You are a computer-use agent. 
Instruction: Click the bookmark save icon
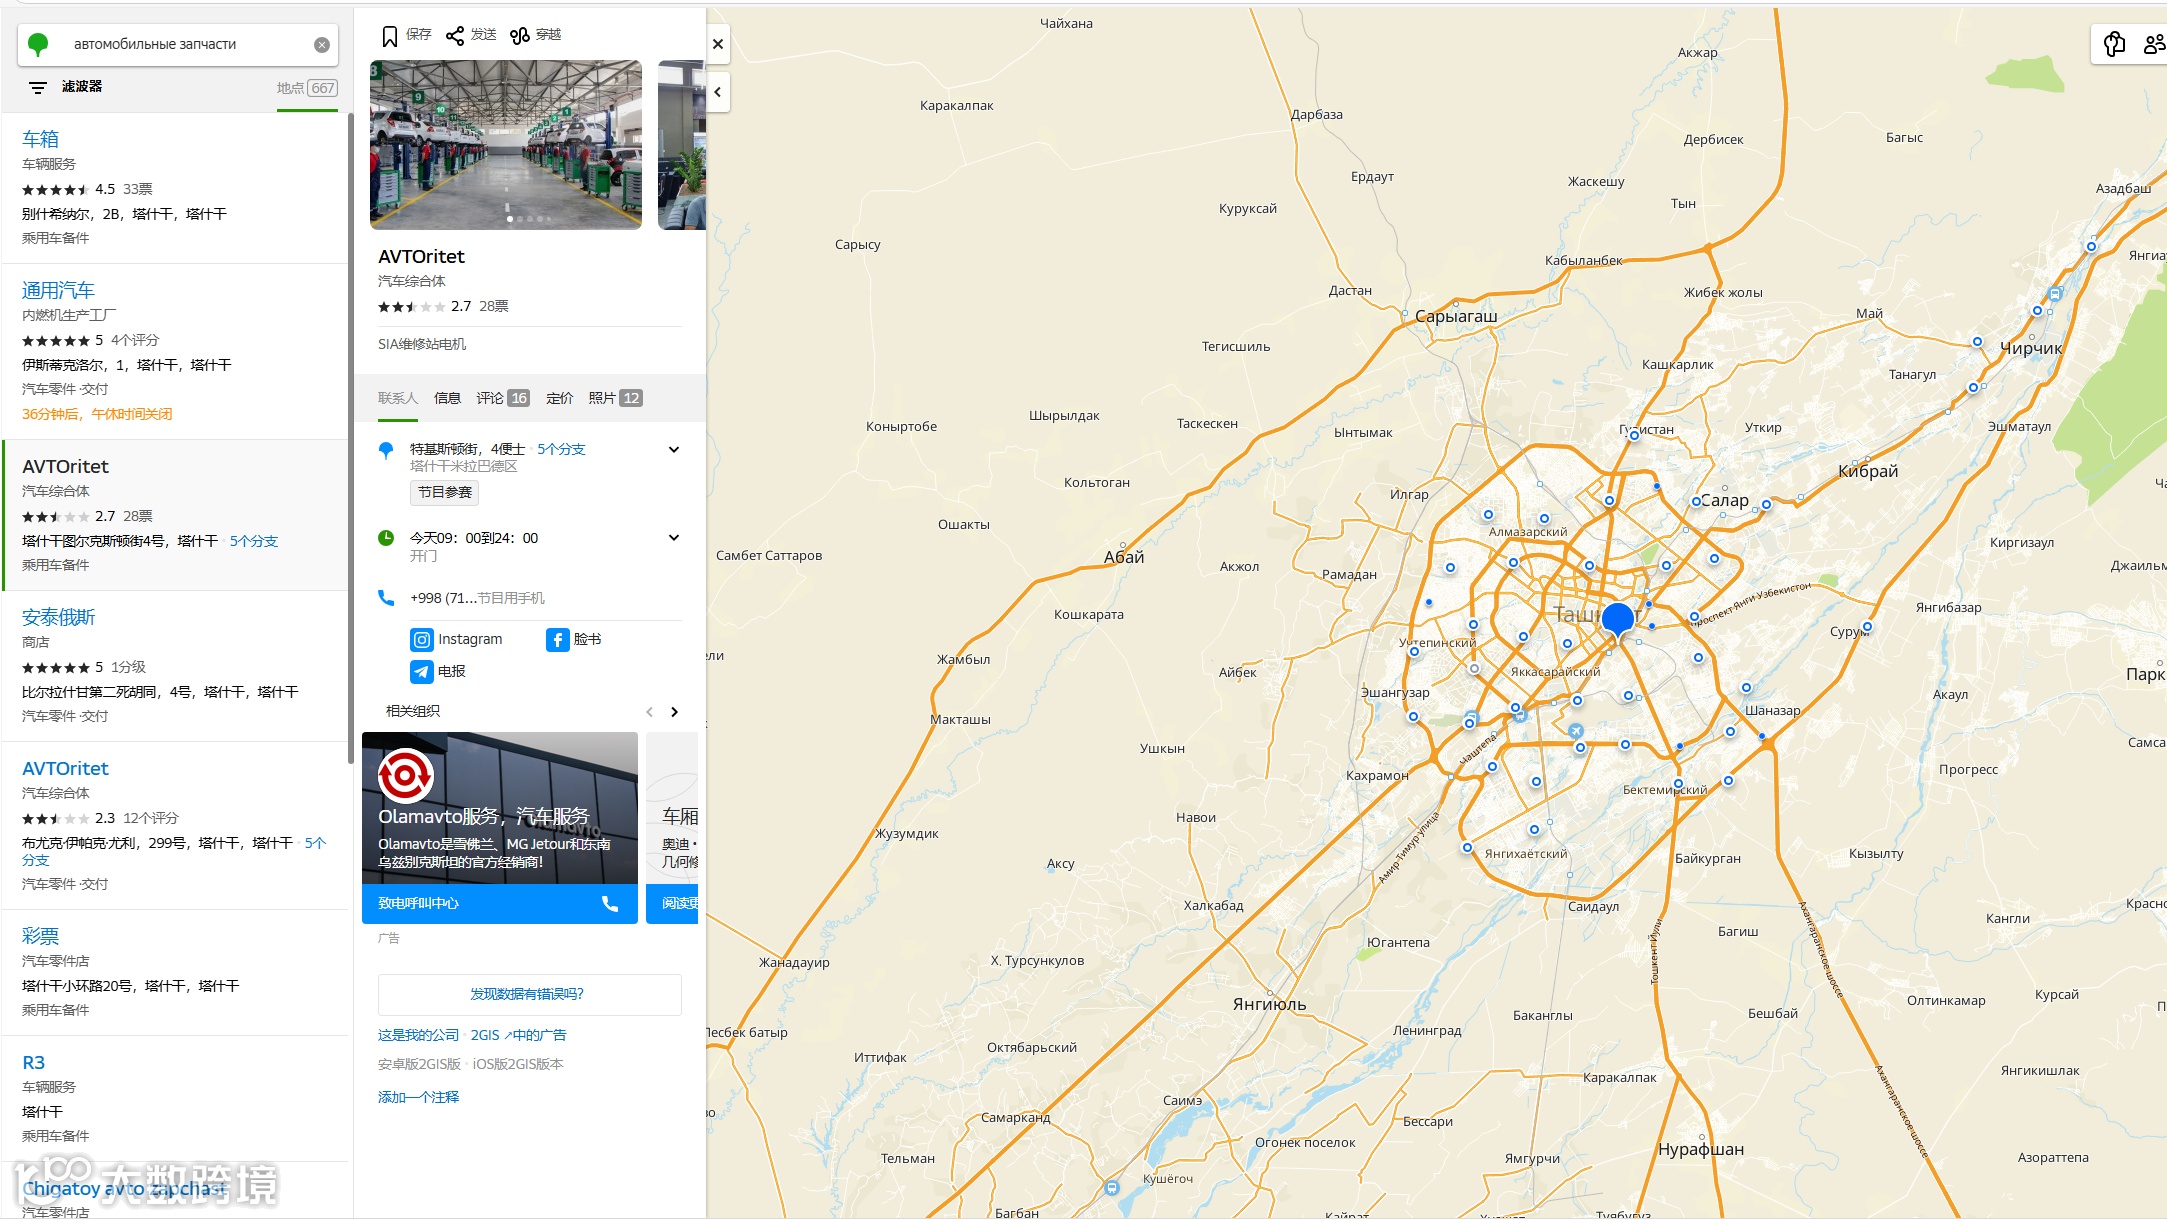(x=390, y=36)
